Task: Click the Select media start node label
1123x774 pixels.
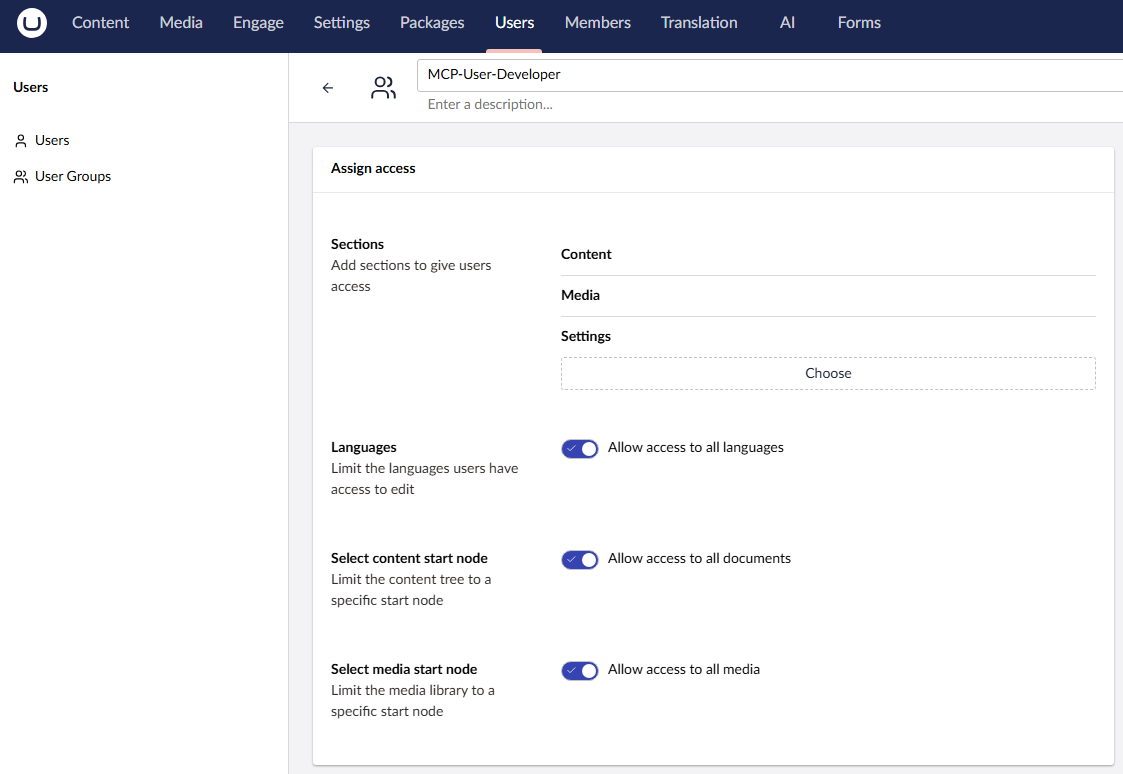Action: coord(404,669)
